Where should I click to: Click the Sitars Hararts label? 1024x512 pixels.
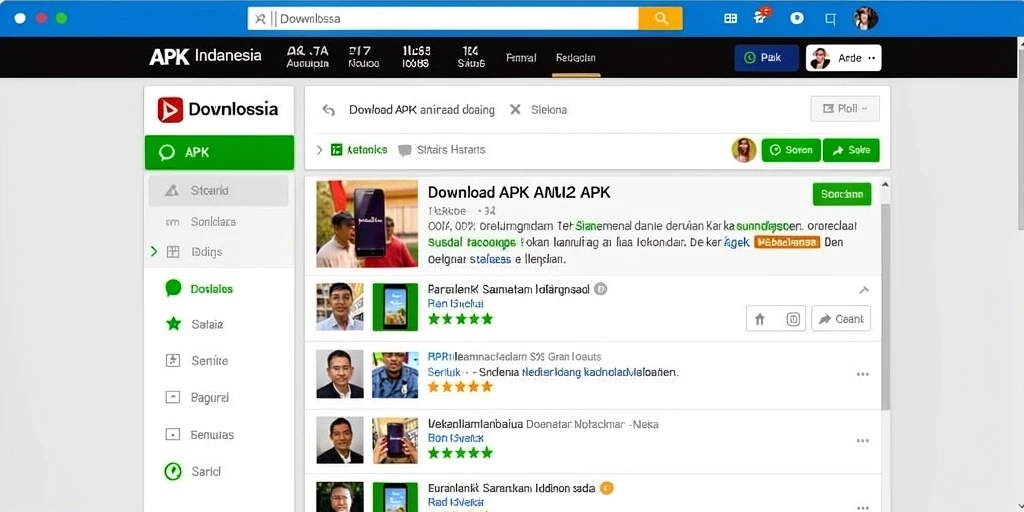451,150
